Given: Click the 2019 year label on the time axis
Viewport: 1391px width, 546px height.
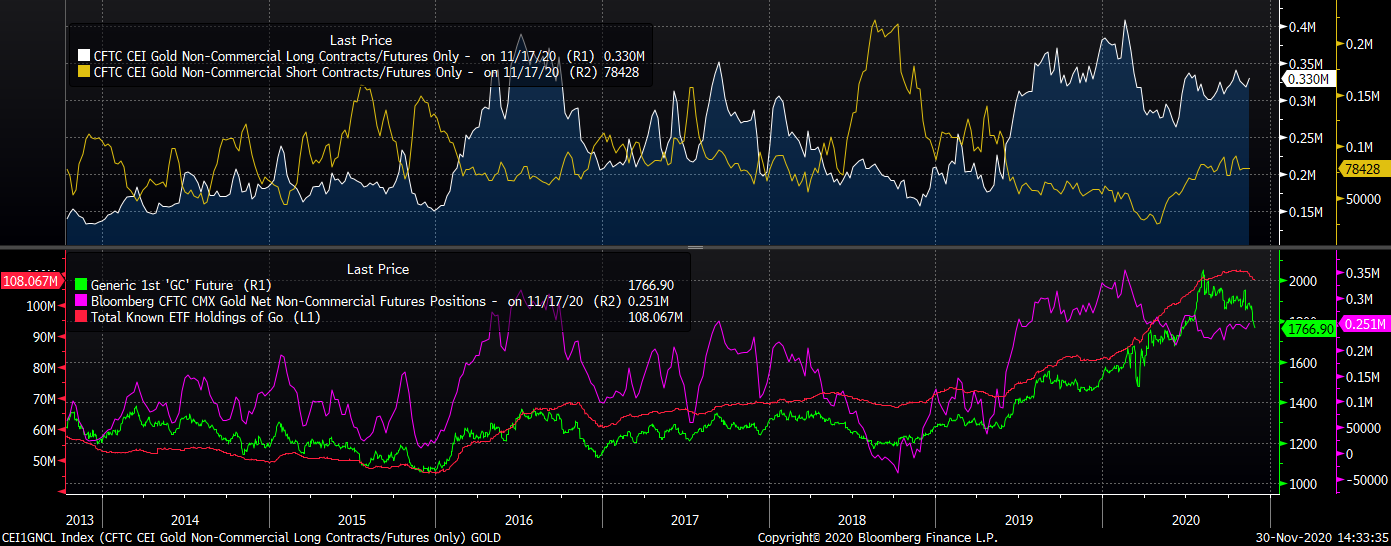Looking at the screenshot, I should point(1019,520).
